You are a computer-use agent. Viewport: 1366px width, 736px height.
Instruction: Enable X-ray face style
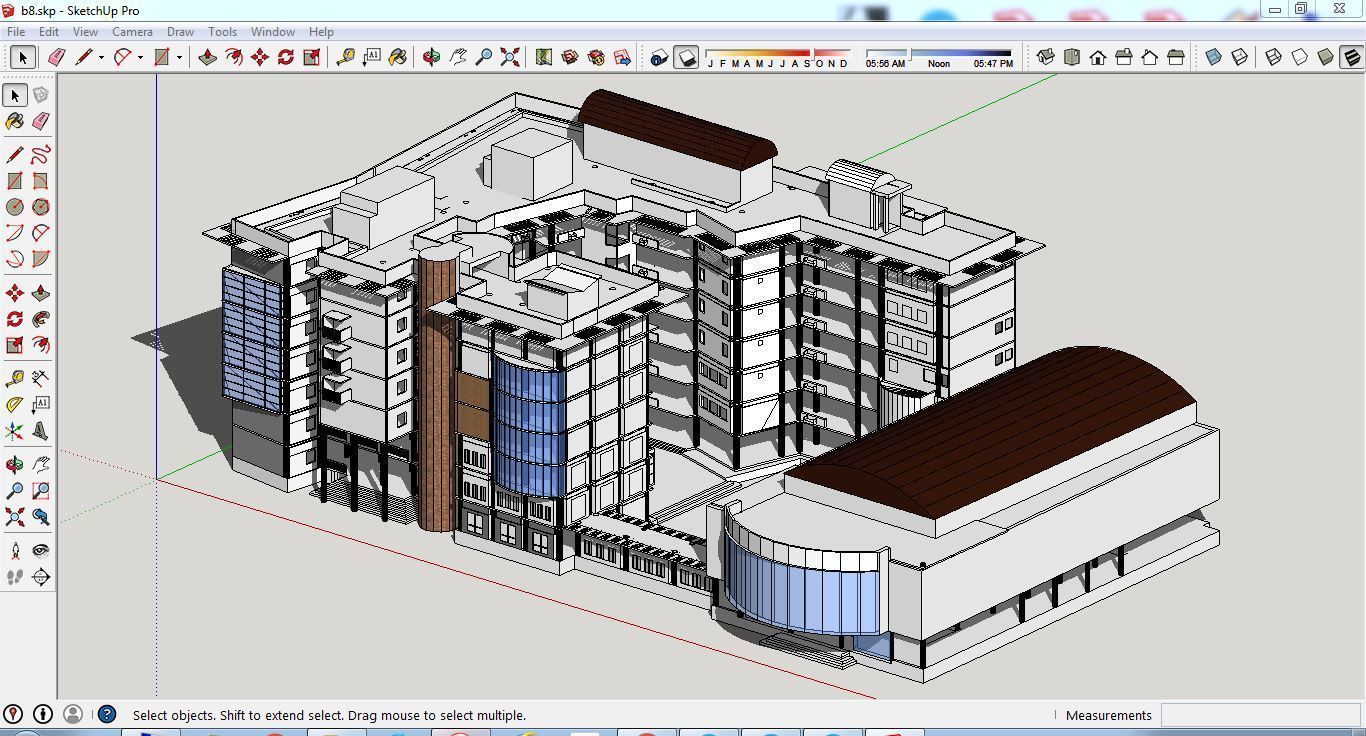pos(1211,57)
